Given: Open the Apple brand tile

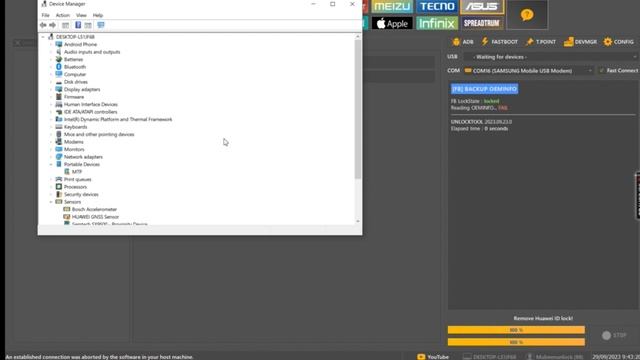Looking at the screenshot, I should pos(392,23).
